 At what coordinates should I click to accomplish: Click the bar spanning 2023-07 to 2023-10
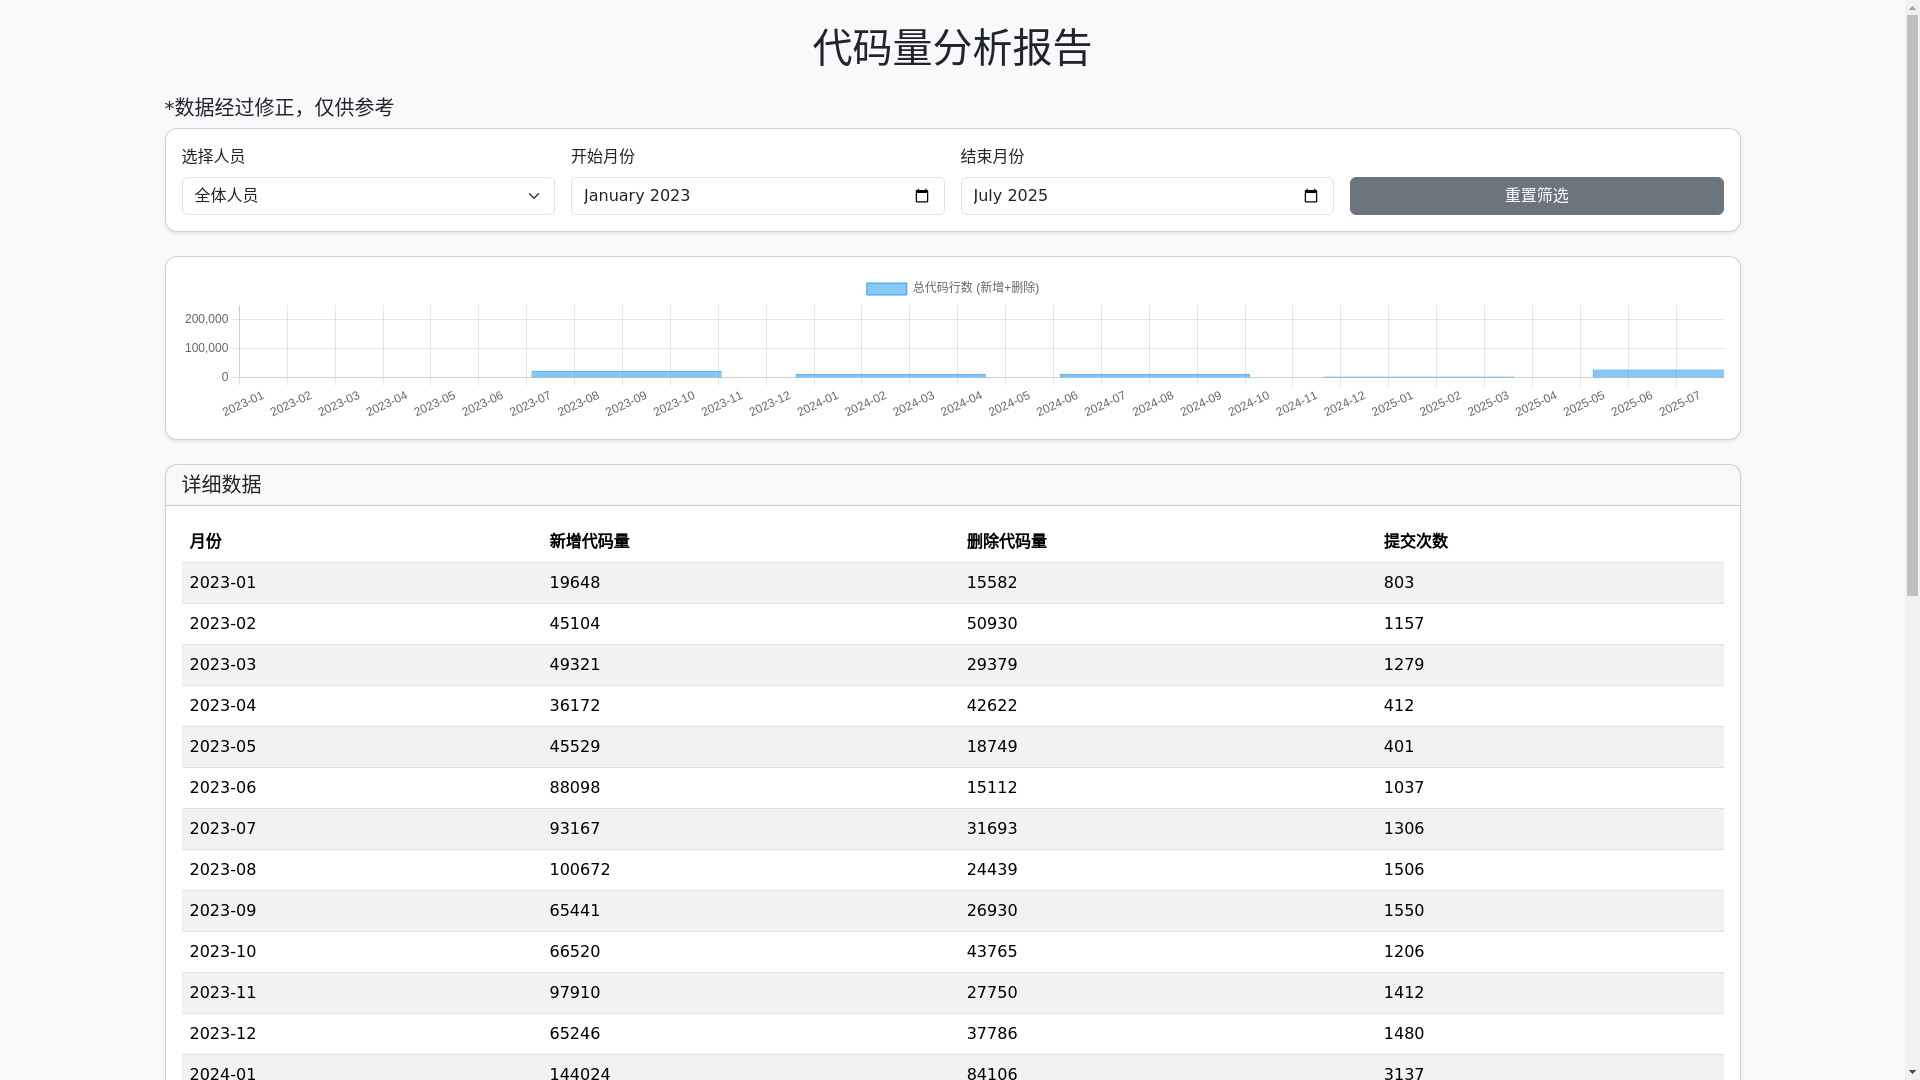(x=626, y=374)
